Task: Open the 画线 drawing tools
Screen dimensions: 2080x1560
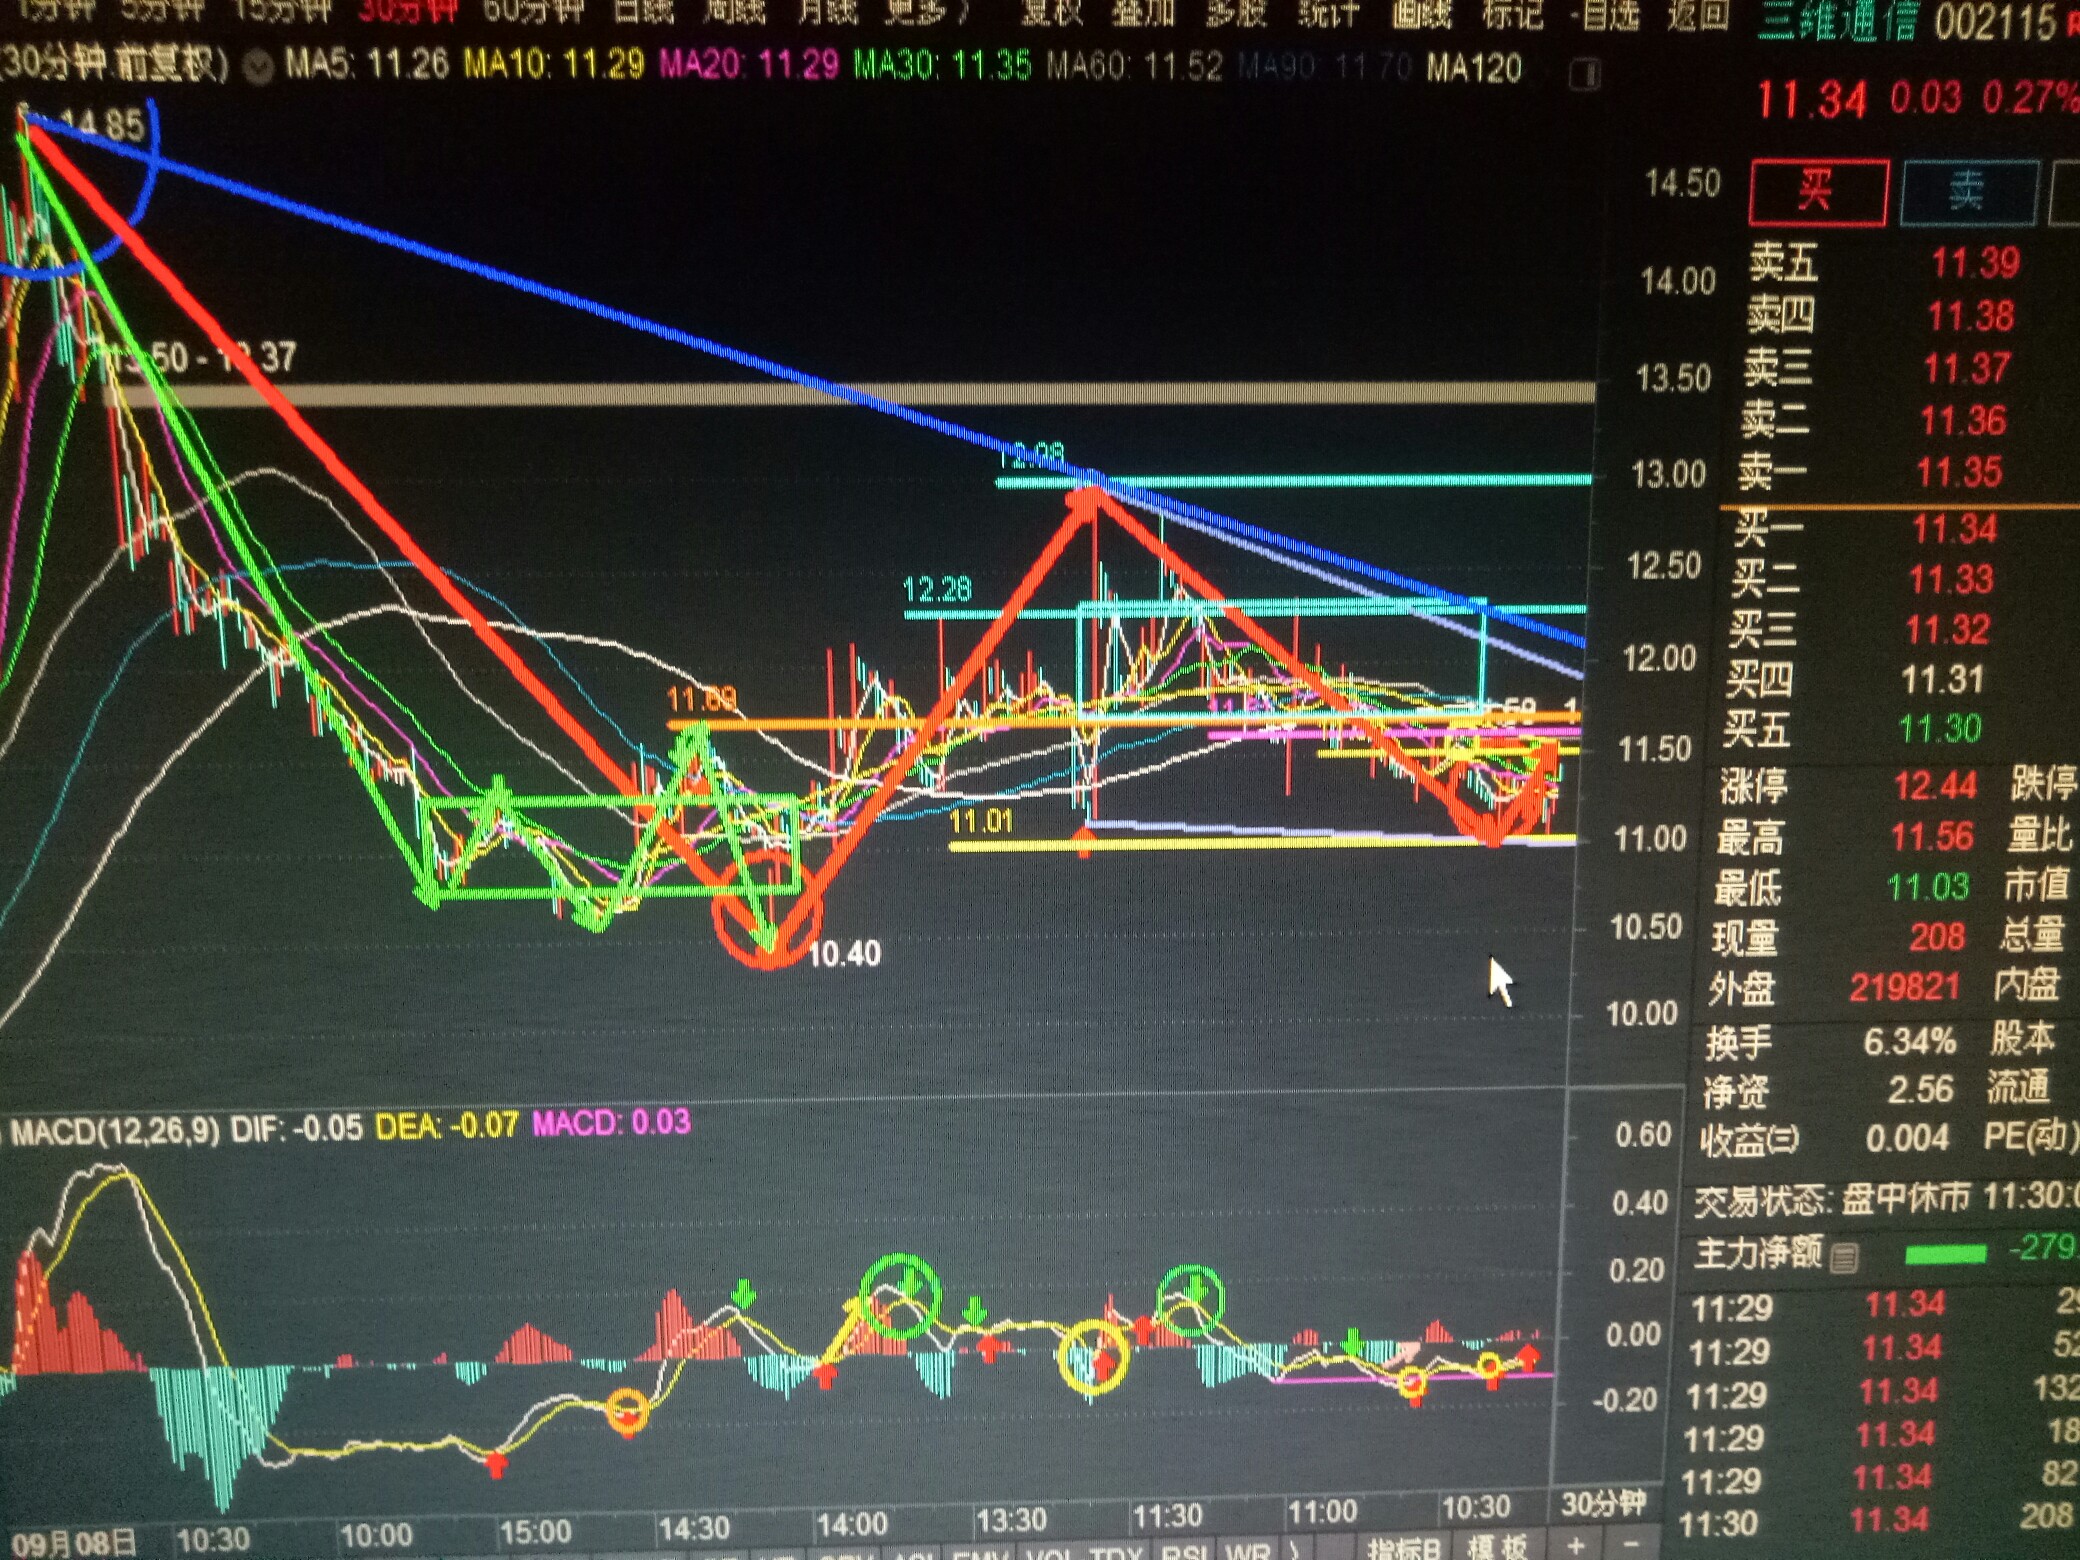Action: coord(1420,12)
